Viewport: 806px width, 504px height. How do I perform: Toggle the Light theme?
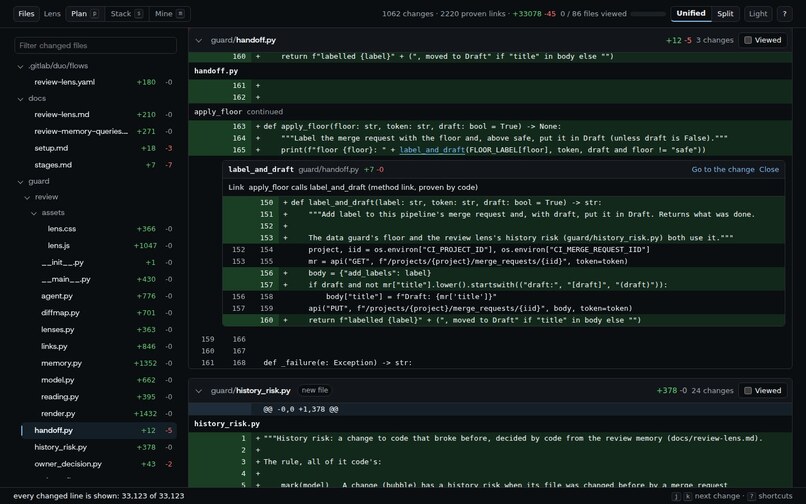coord(758,14)
